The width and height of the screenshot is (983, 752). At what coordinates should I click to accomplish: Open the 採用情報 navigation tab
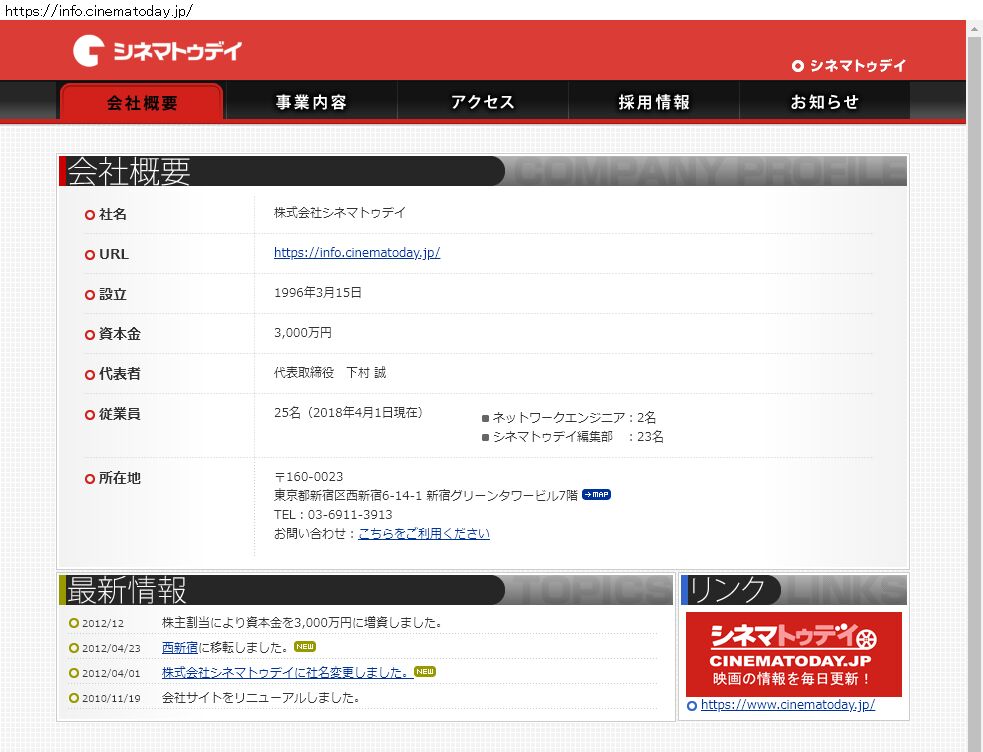(x=654, y=102)
